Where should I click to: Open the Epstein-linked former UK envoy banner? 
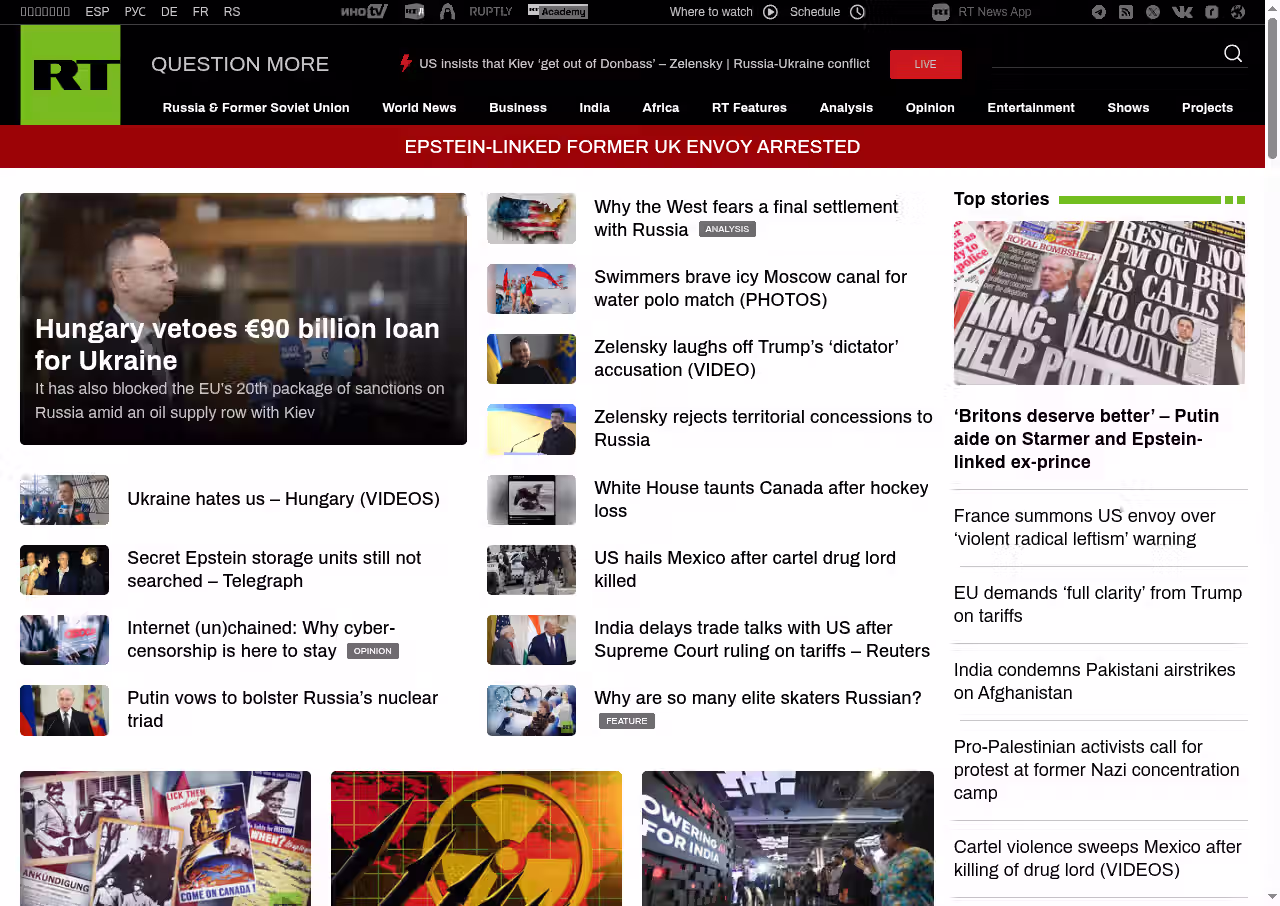pyautogui.click(x=632, y=147)
